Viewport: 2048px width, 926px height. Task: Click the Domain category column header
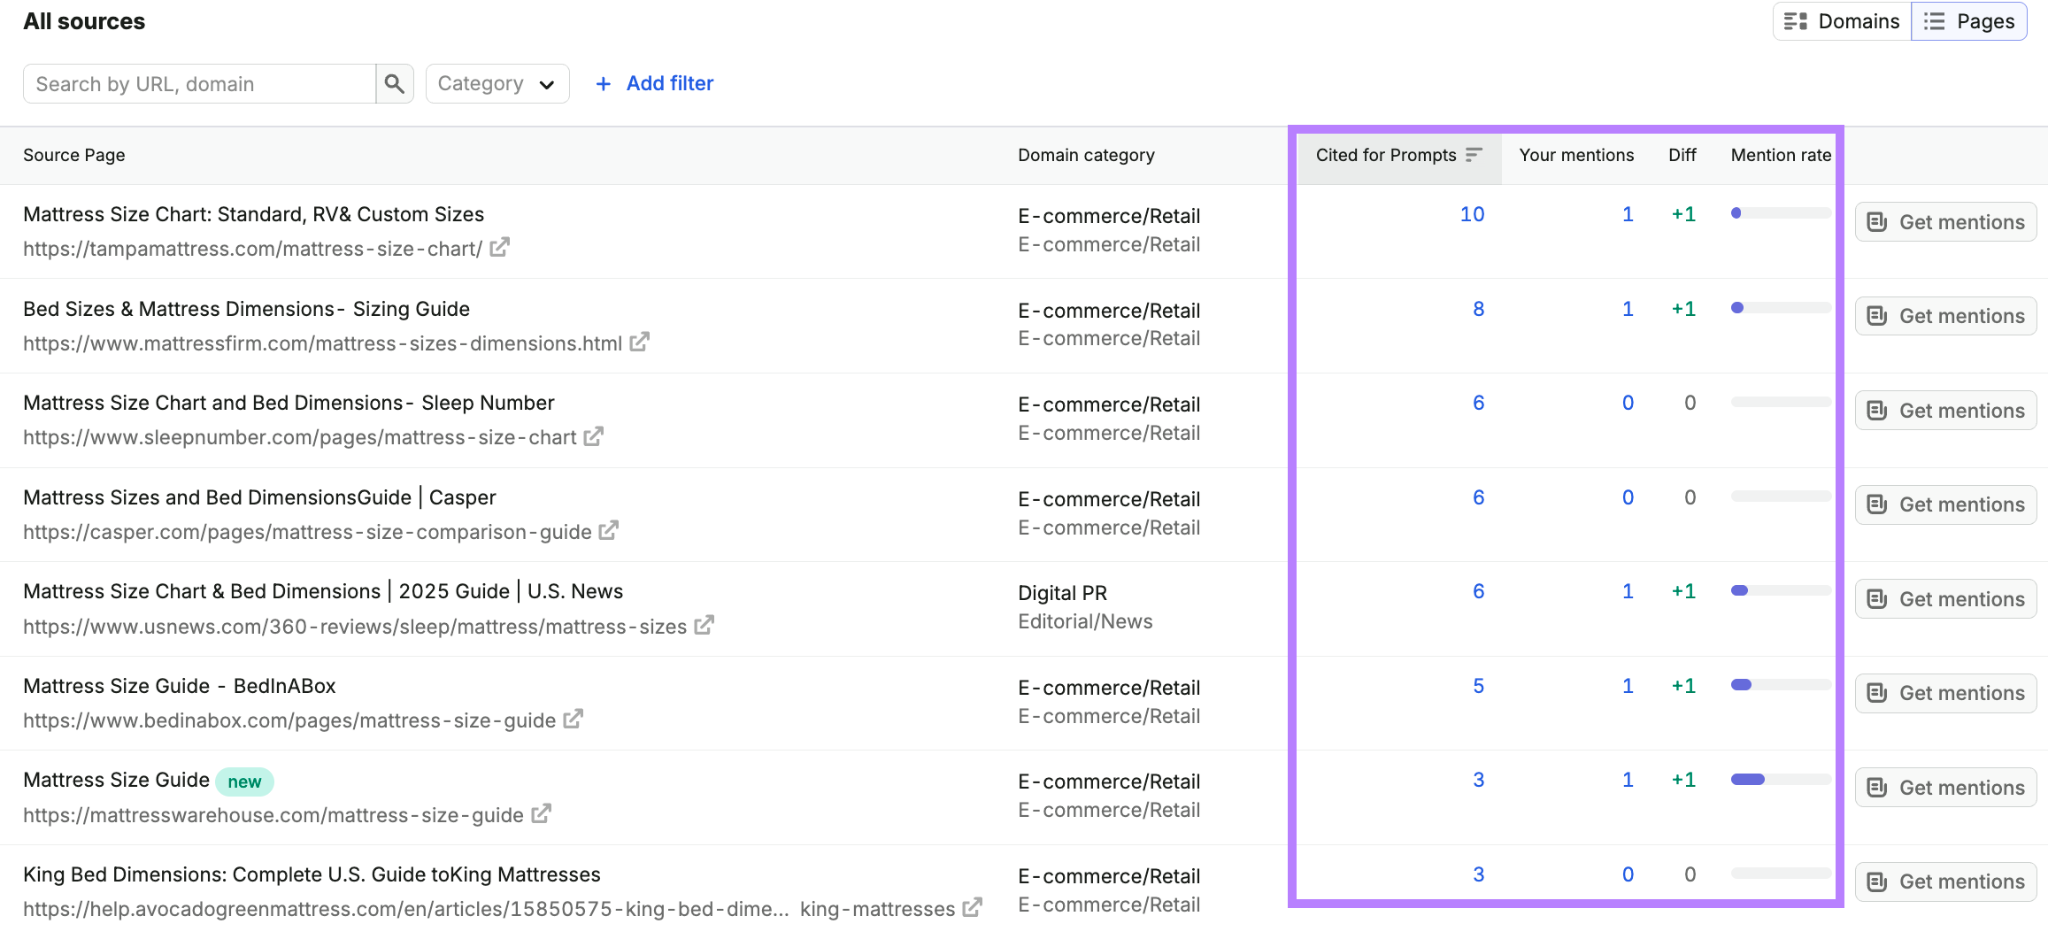click(1086, 155)
